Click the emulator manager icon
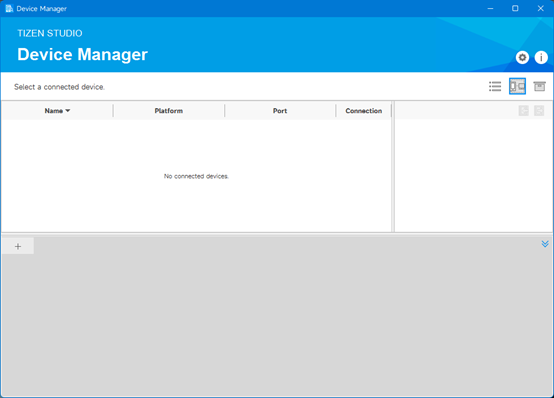The height and width of the screenshot is (398, 554). coord(540,86)
